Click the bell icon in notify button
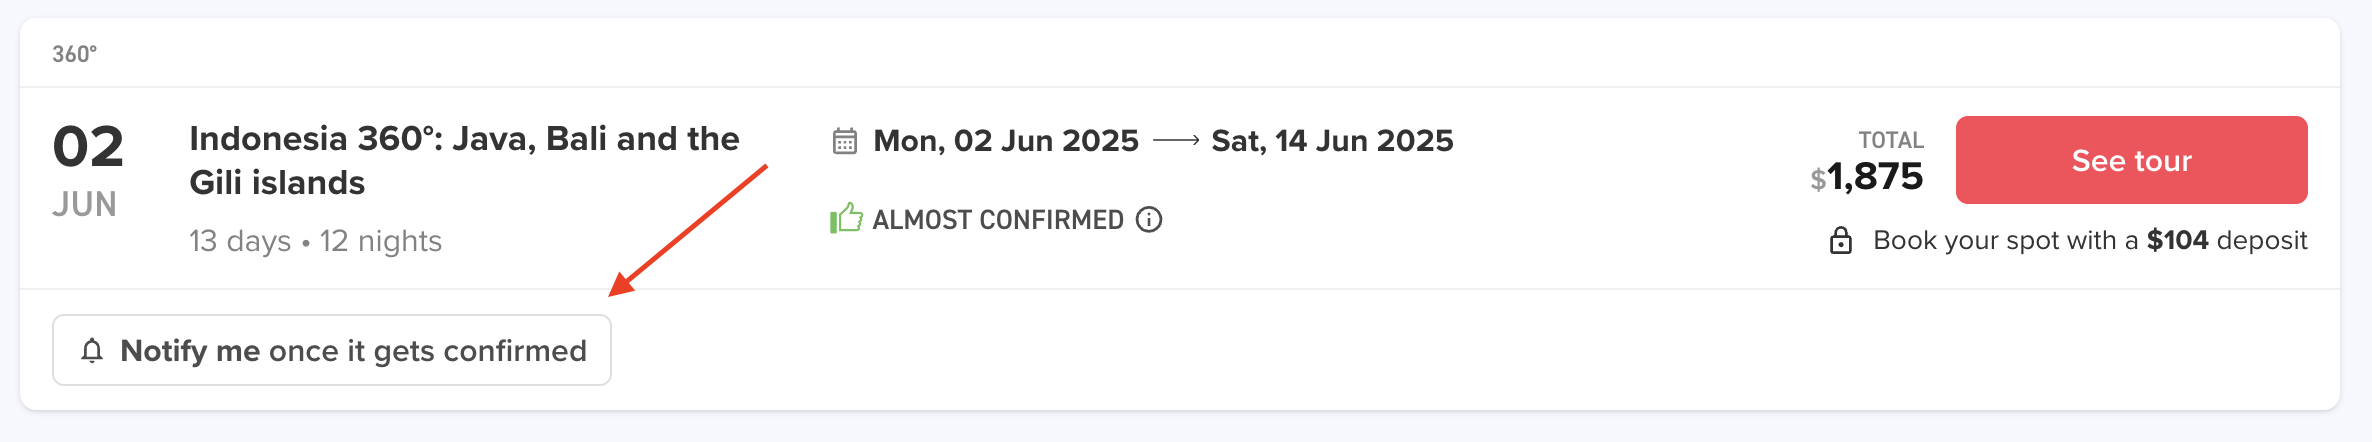 pyautogui.click(x=92, y=351)
